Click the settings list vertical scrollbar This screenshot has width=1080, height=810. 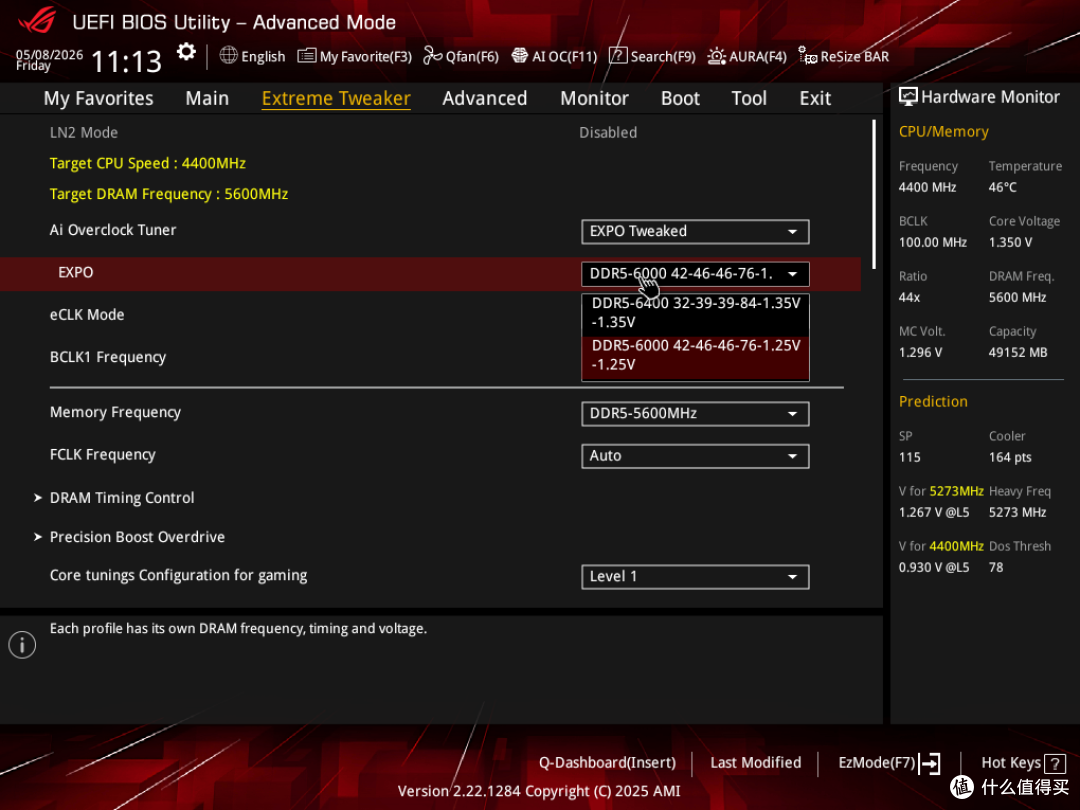tap(873, 194)
